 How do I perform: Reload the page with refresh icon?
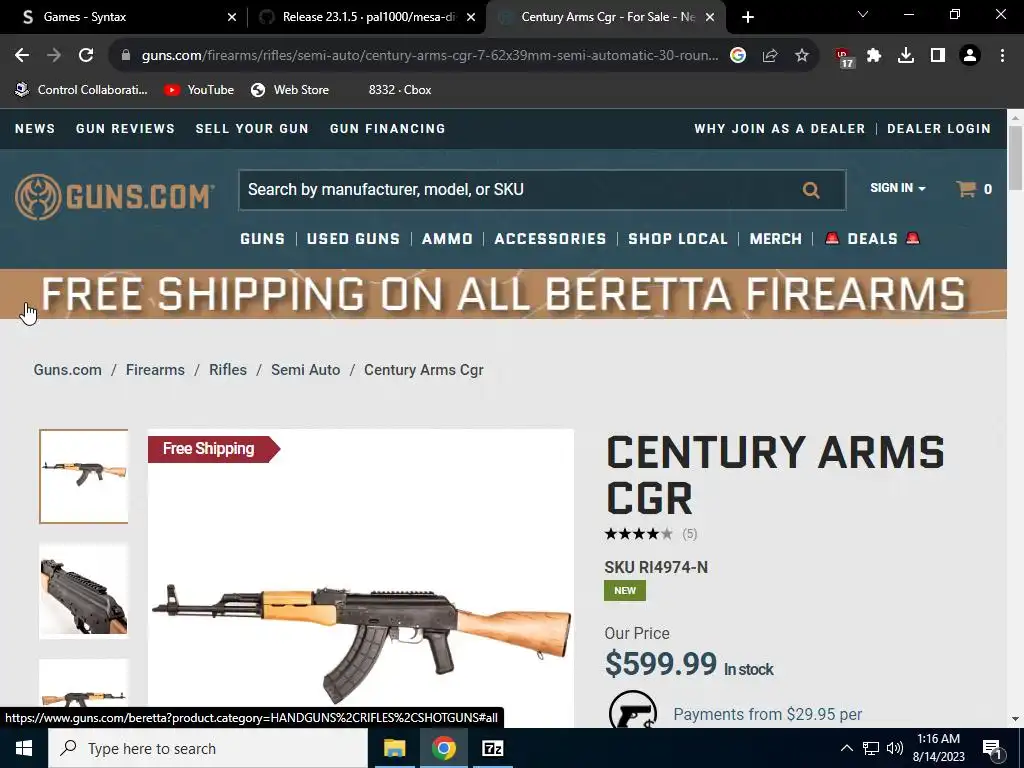(x=86, y=56)
